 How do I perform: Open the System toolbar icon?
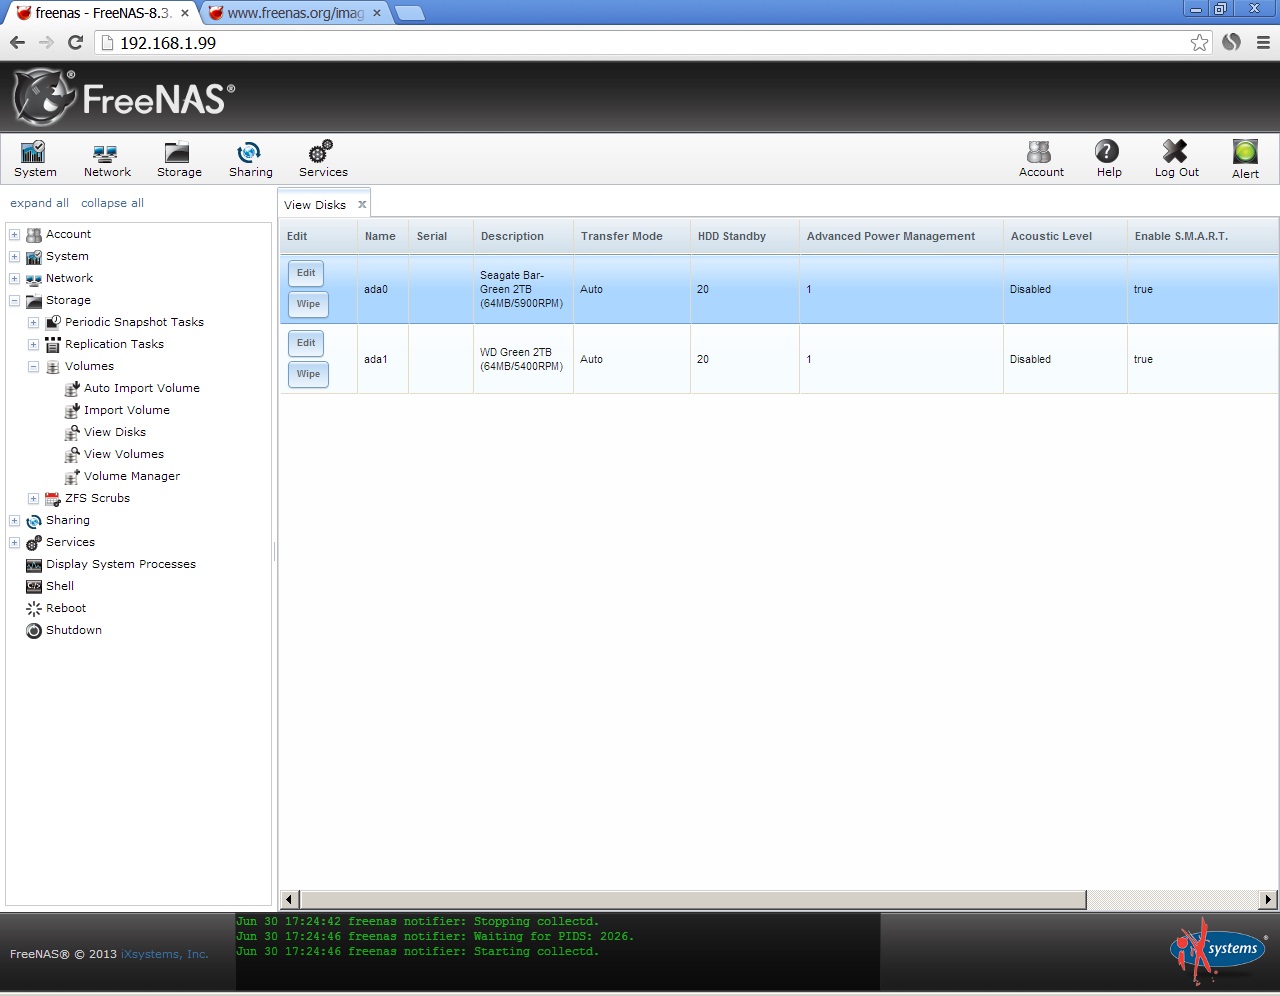click(33, 158)
